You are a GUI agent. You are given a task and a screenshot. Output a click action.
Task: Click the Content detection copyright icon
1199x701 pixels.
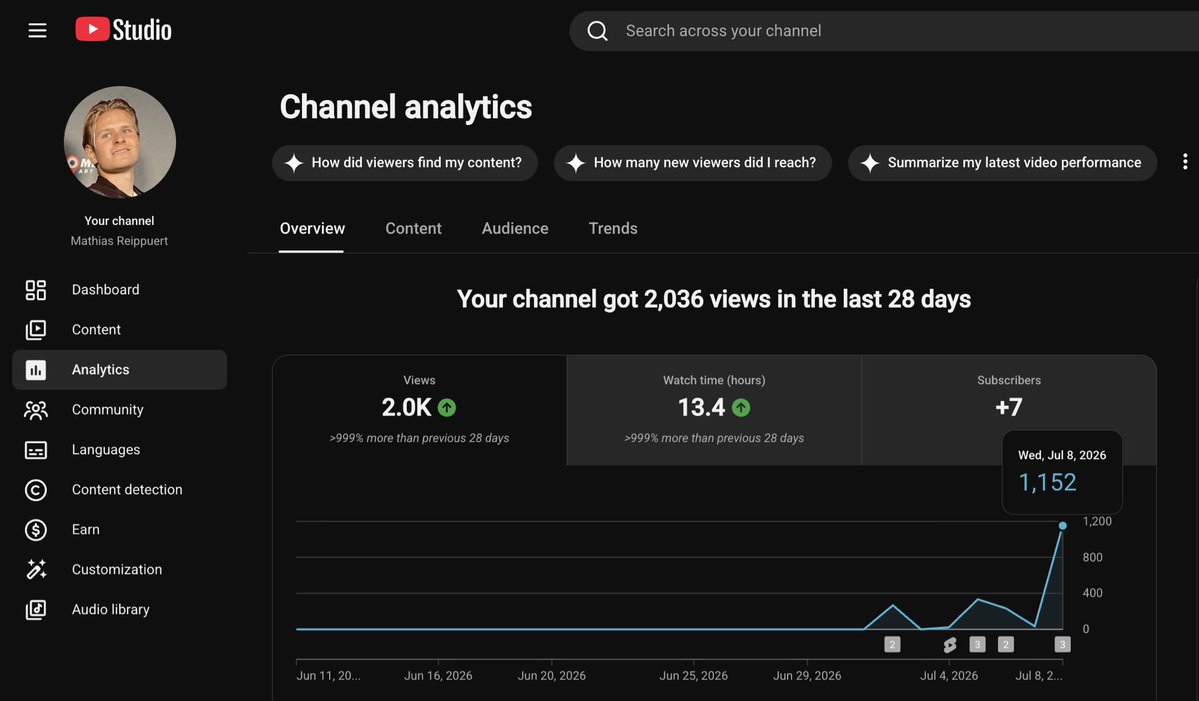[x=35, y=490]
